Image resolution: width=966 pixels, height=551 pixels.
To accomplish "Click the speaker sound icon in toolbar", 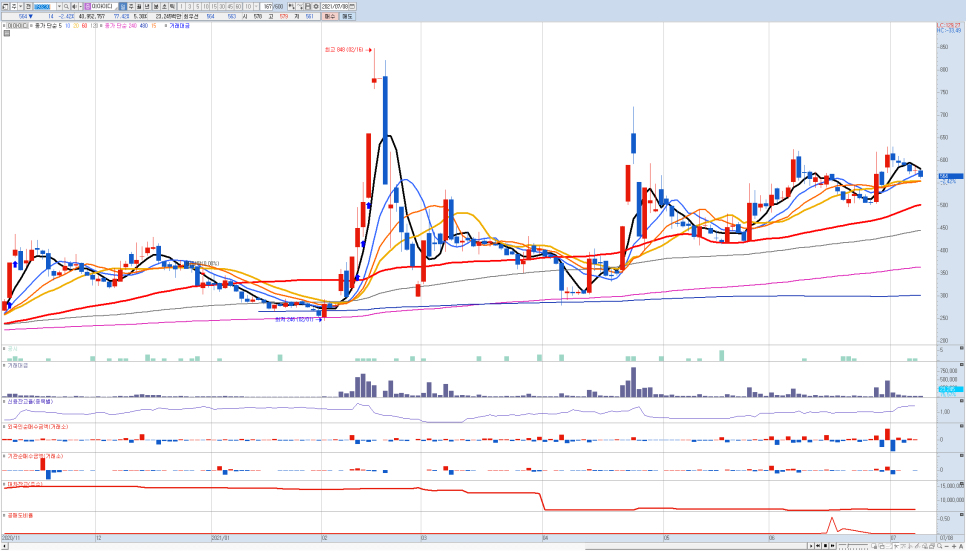I will coord(75,6).
